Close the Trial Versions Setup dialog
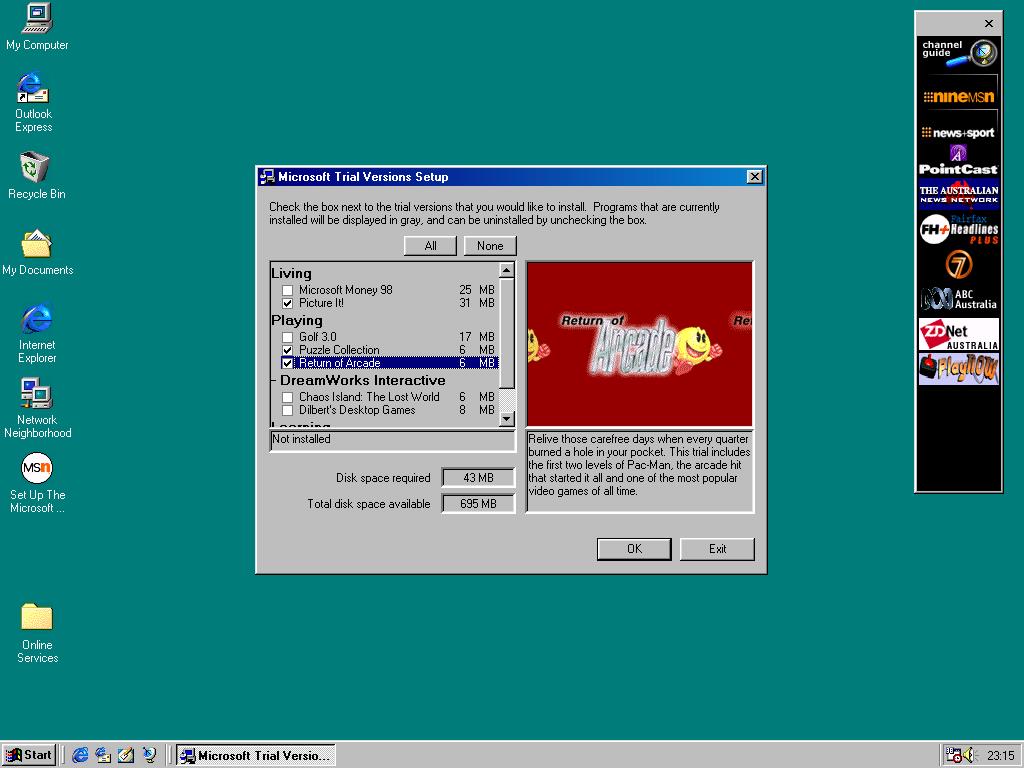The width and height of the screenshot is (1024, 768). (x=754, y=177)
